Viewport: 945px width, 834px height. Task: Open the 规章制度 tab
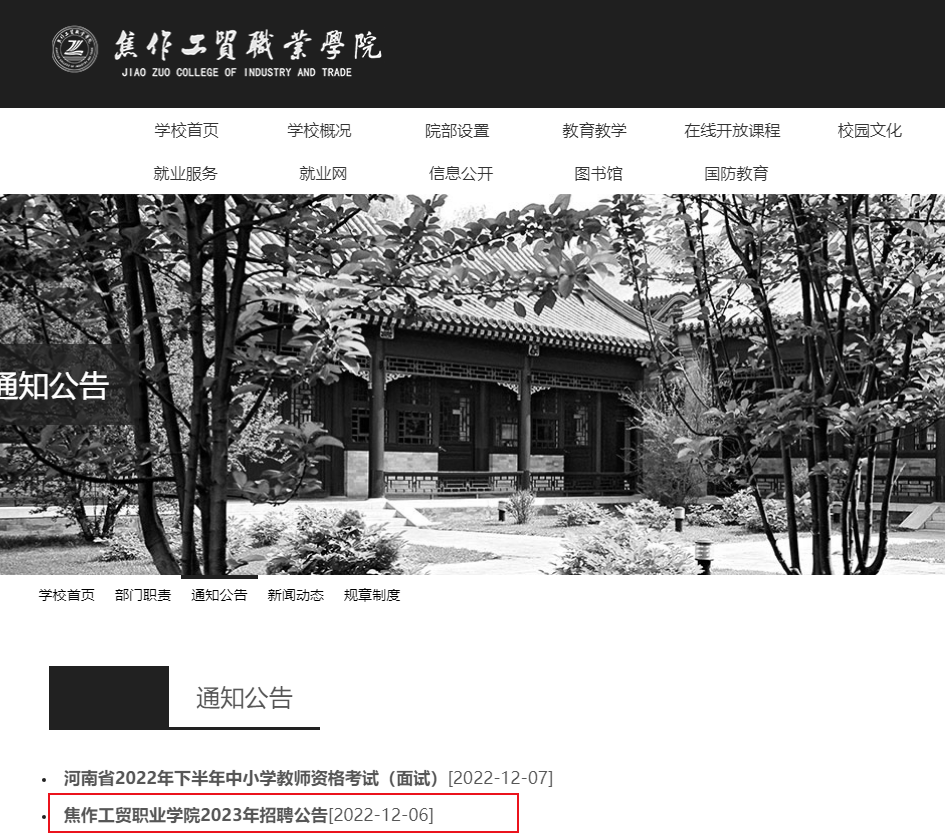372,595
